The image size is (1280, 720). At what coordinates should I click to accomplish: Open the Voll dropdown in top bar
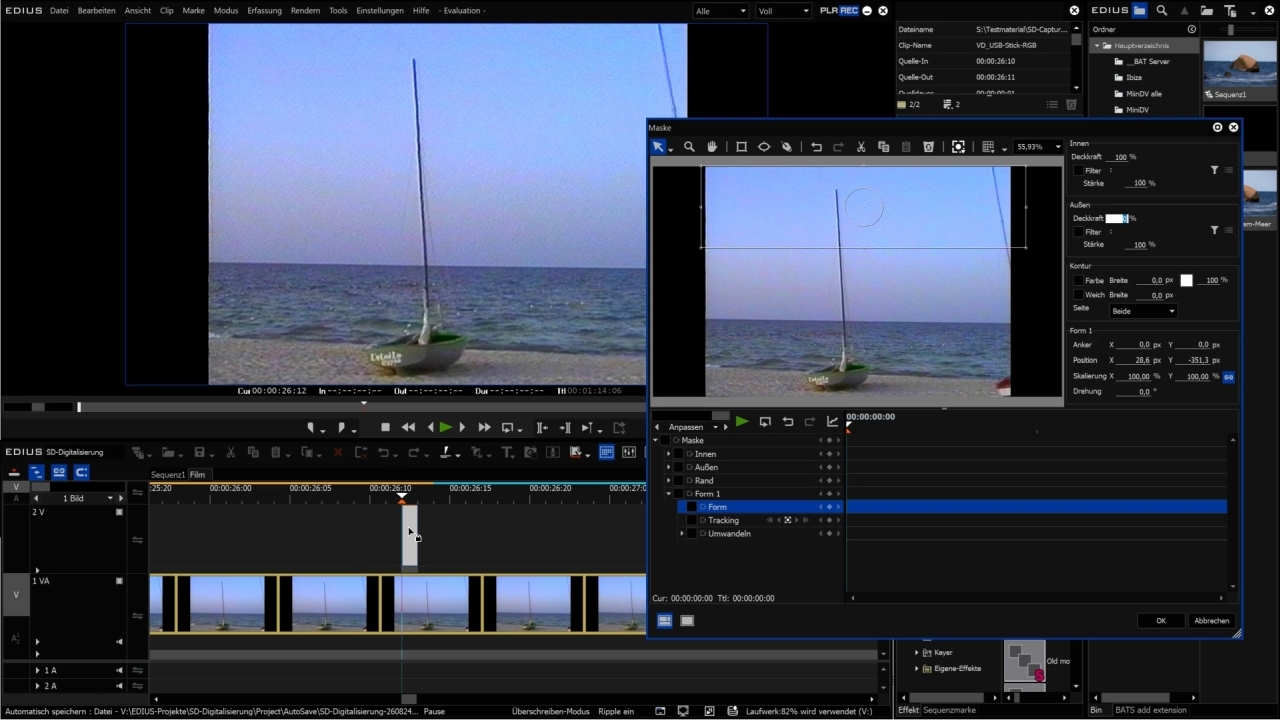(784, 10)
